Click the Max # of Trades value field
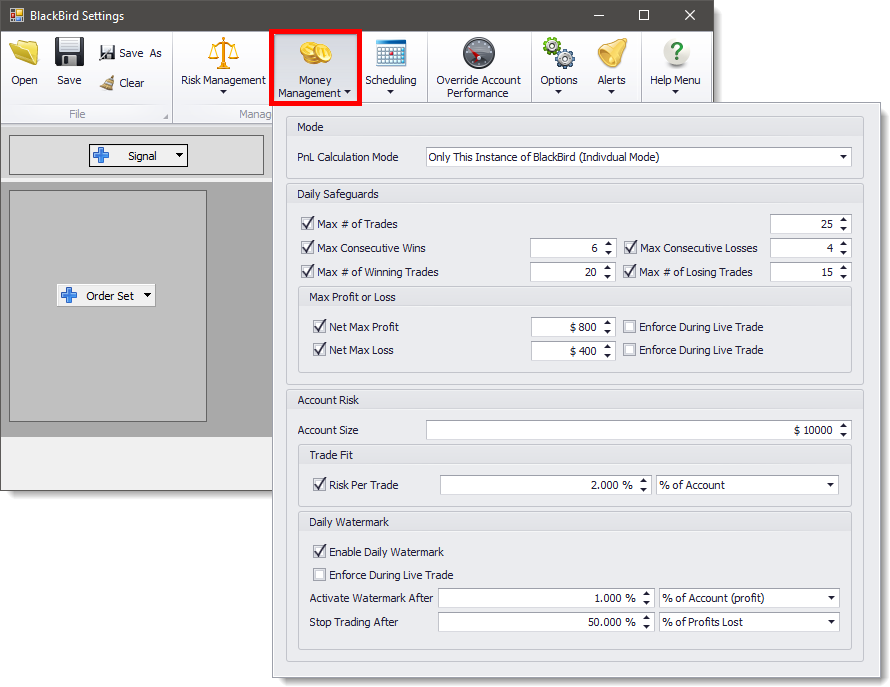This screenshot has height=687, width=890. (x=804, y=224)
